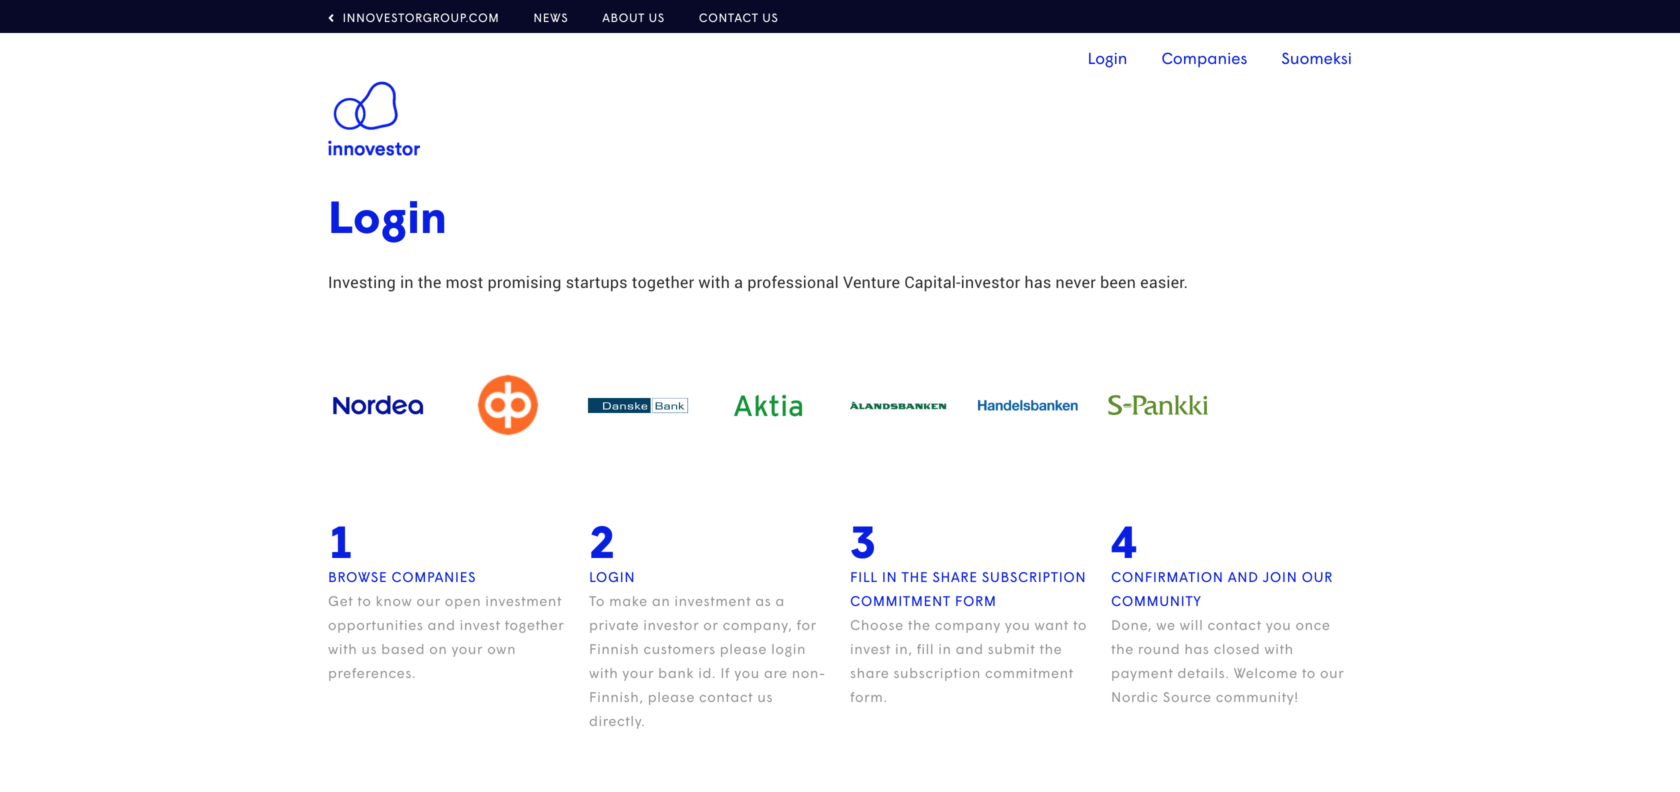Viewport: 1680px width, 792px height.
Task: Pick the Handelsbanken logo
Action: coord(1028,405)
